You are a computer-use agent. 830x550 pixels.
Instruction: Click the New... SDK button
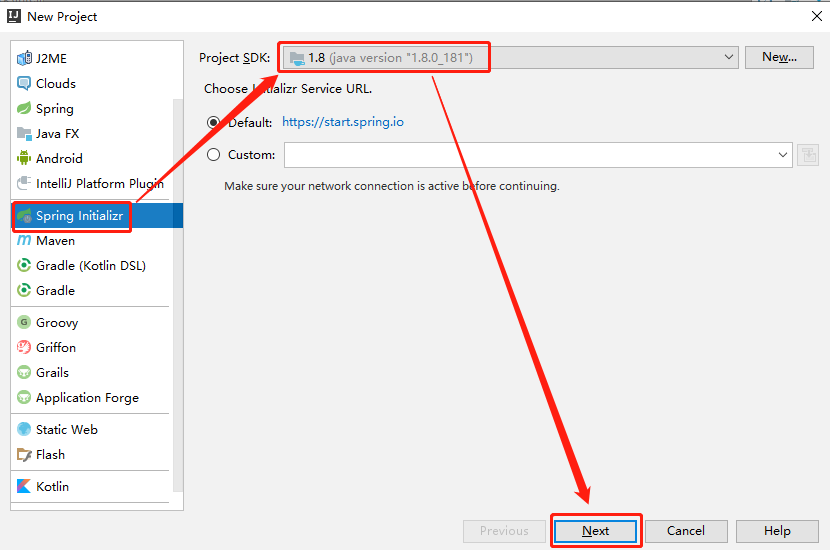[779, 57]
